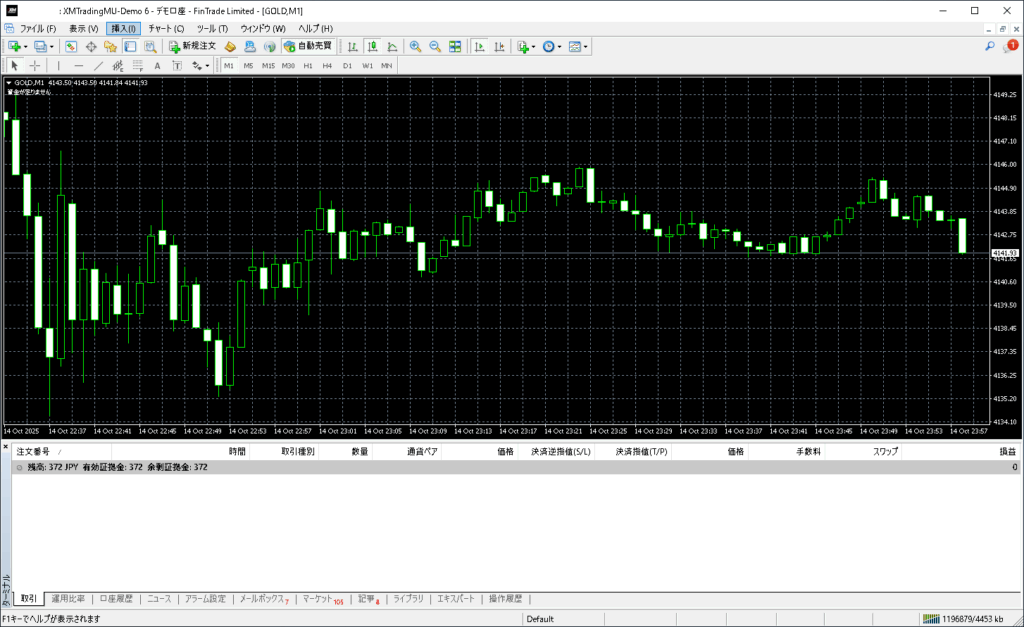Click the search magnifier icon top right
Viewport: 1024px width, 627px height.
(x=990, y=46)
